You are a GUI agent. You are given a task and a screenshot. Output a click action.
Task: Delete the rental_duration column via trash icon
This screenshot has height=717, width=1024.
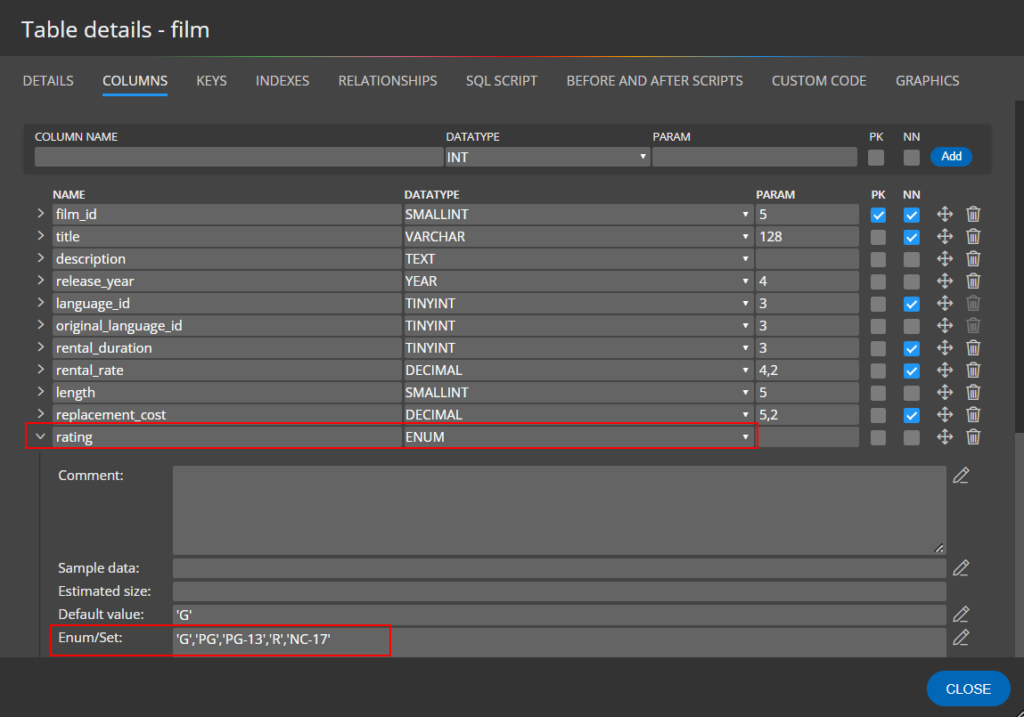pos(973,347)
